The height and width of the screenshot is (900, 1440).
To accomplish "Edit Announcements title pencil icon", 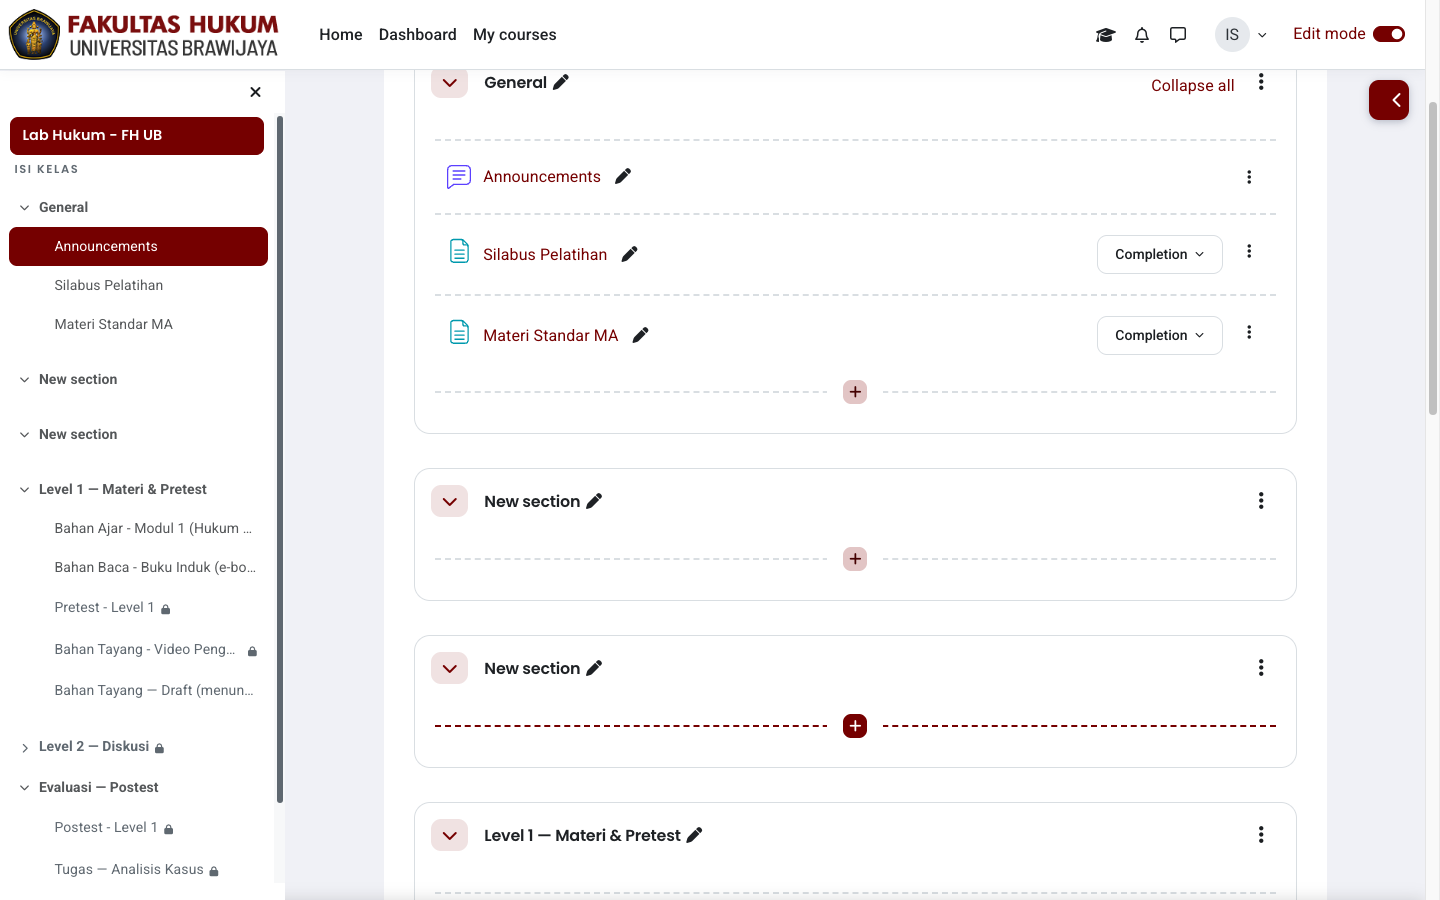I will coord(623,176).
